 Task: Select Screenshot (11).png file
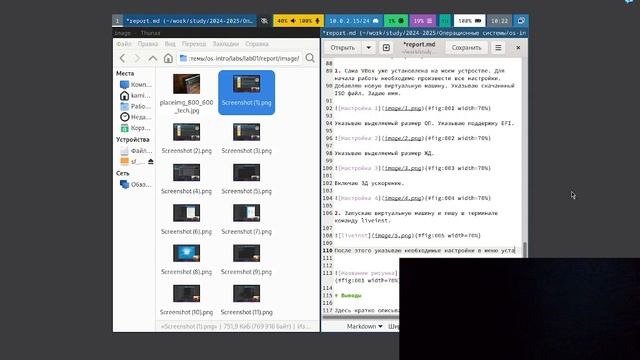(247, 300)
